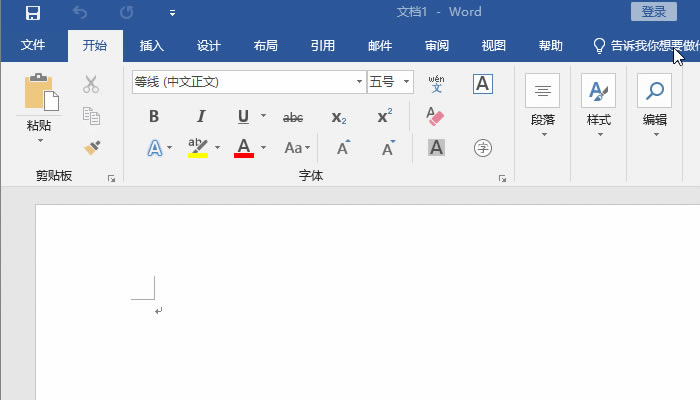
Task: Switch to the 插入 ribbon tab
Action: tap(152, 46)
